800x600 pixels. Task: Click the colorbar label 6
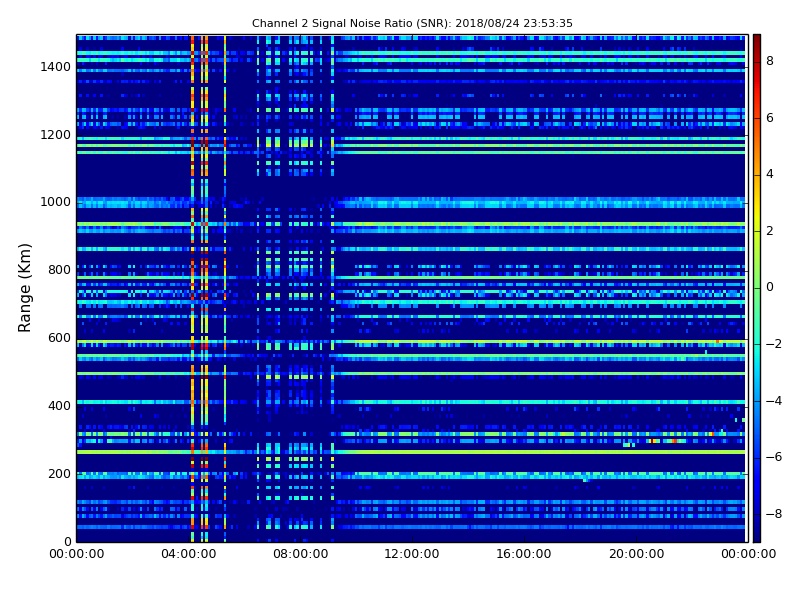pyautogui.click(x=770, y=118)
